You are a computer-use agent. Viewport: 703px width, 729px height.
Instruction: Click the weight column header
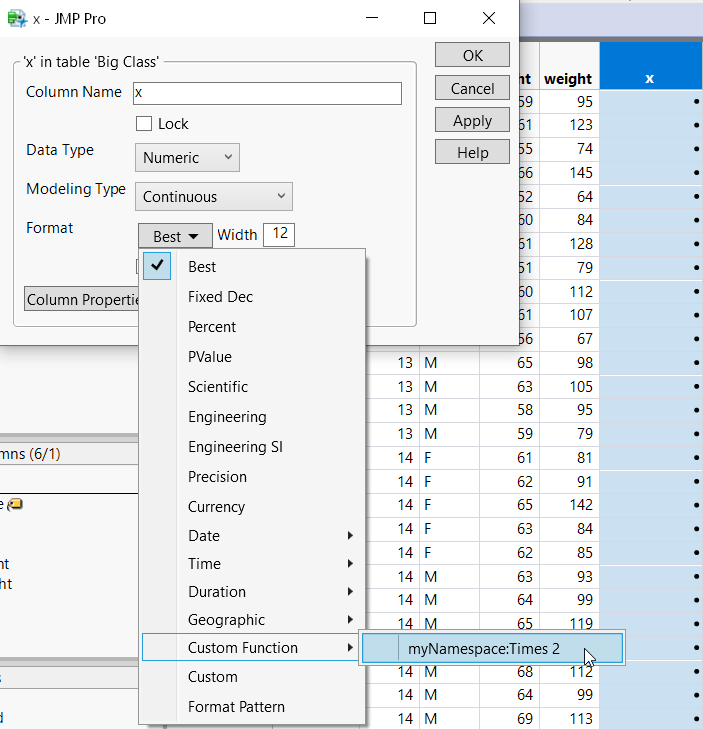tap(567, 78)
